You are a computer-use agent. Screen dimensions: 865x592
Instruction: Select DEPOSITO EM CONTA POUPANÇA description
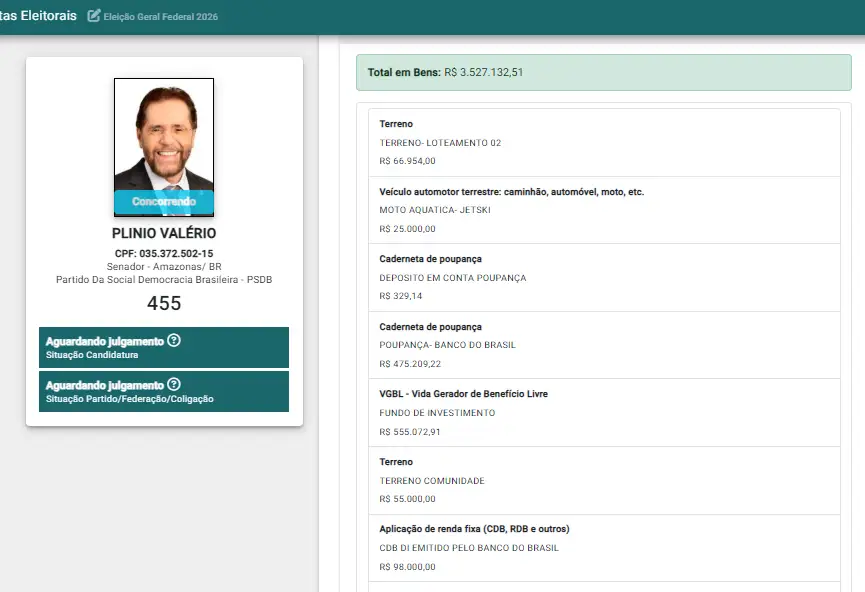tap(453, 278)
